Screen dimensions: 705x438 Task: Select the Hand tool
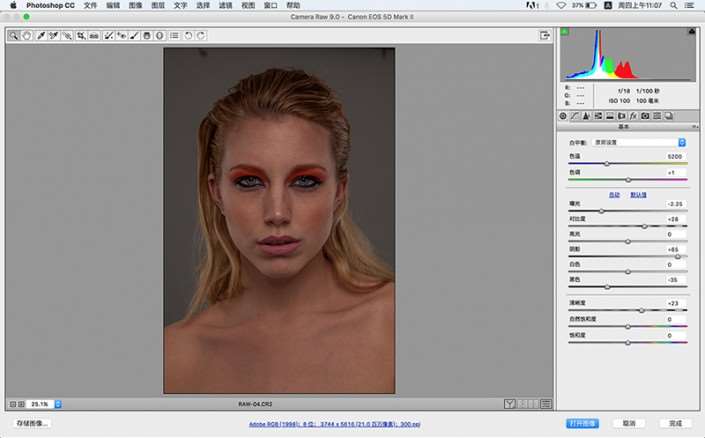tap(27, 36)
